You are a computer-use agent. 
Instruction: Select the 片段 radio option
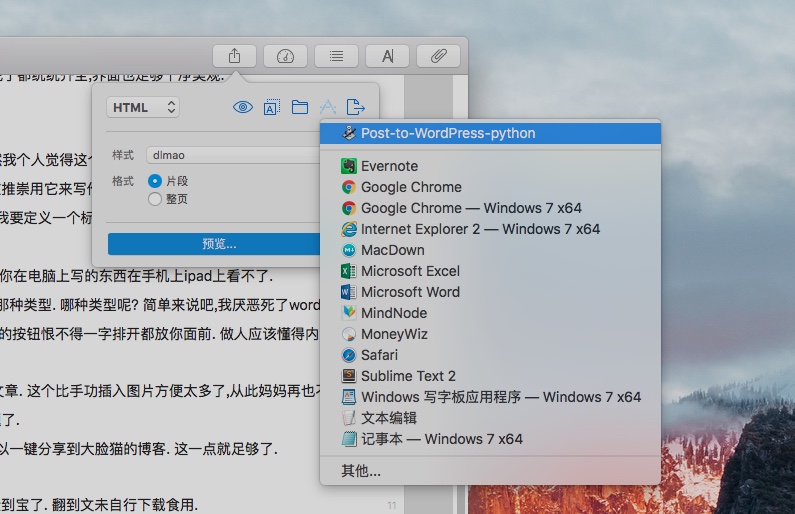click(x=155, y=181)
